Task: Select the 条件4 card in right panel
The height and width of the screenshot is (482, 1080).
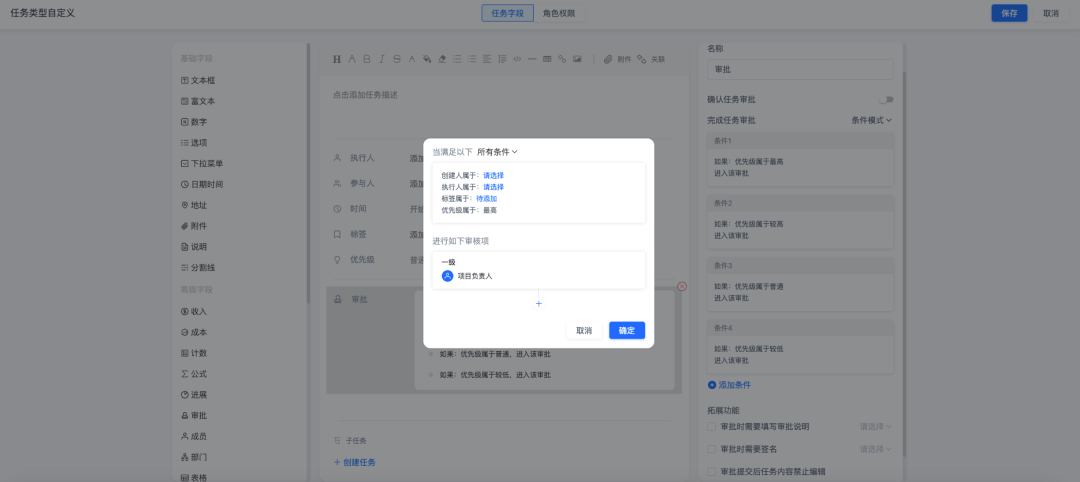Action: [x=800, y=346]
